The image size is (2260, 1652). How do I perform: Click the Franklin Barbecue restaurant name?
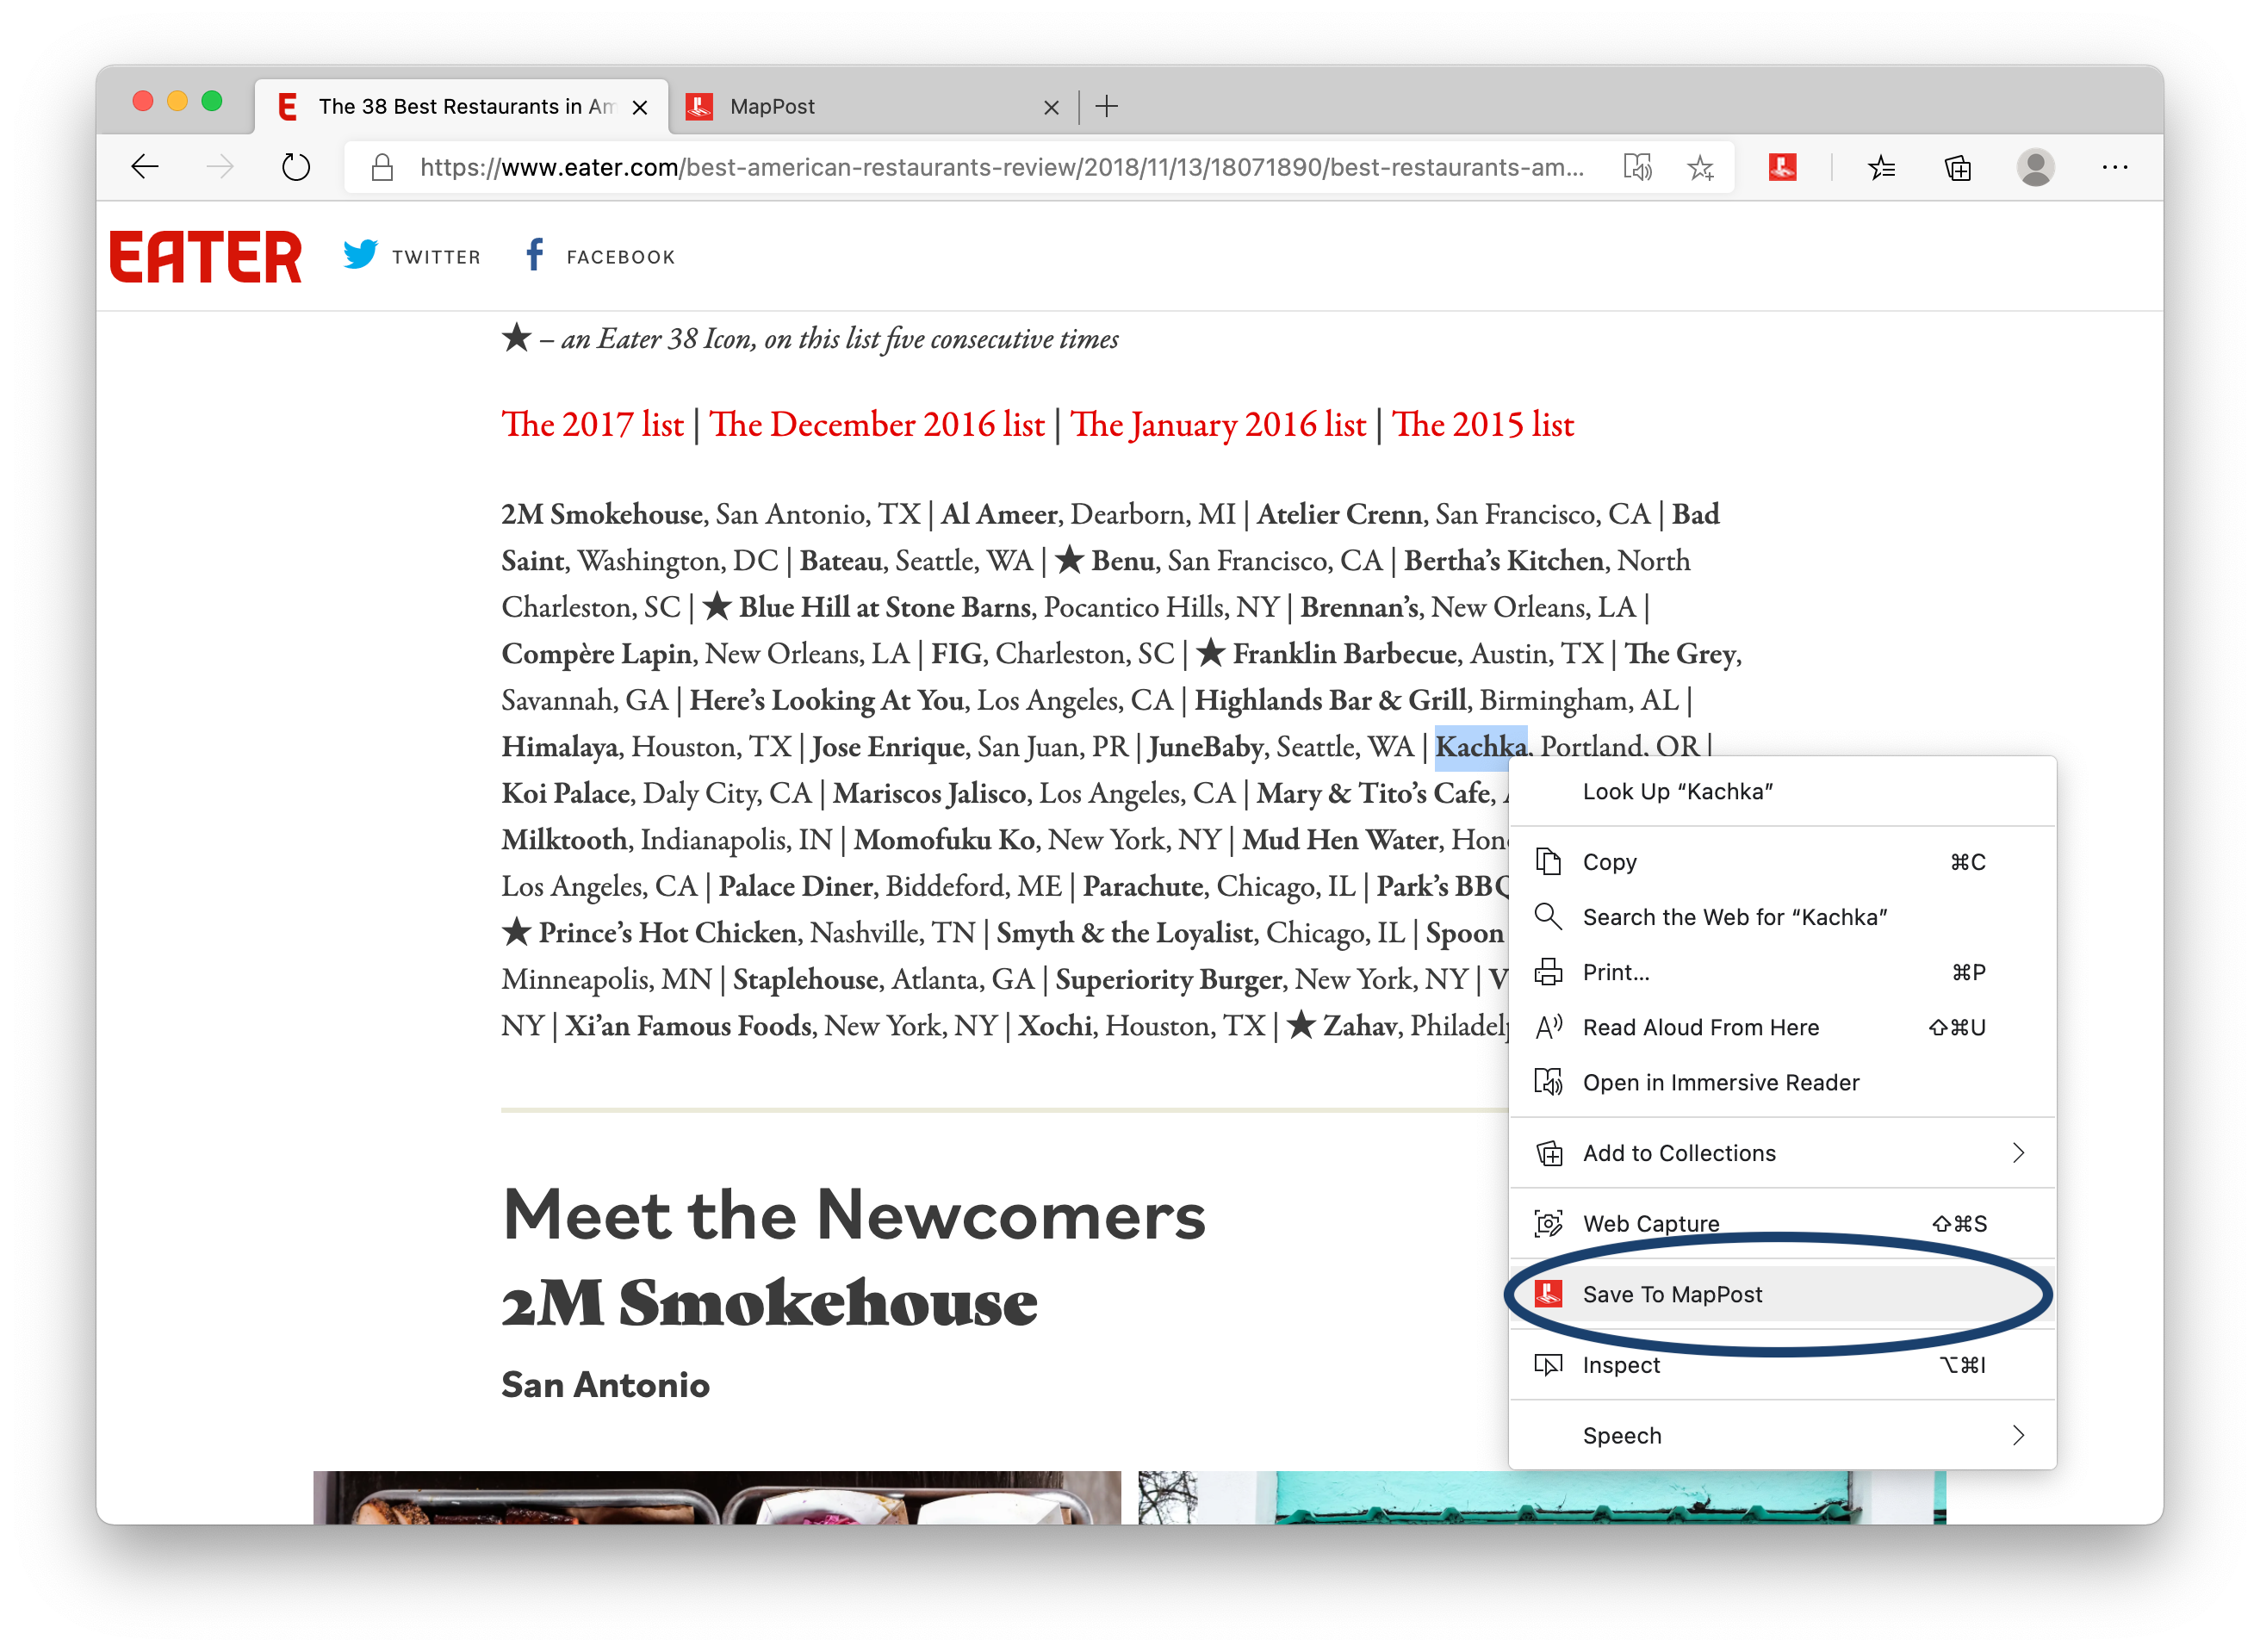(1344, 654)
